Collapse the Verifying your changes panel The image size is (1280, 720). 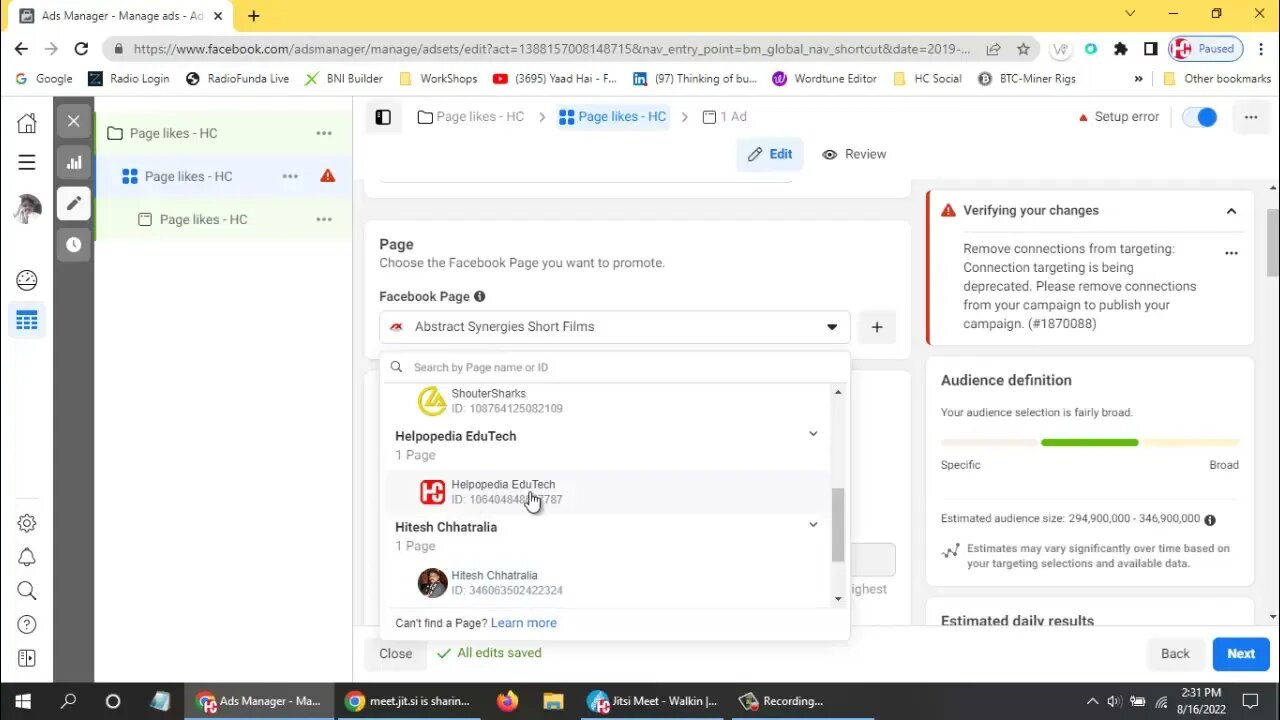pyautogui.click(x=1231, y=211)
